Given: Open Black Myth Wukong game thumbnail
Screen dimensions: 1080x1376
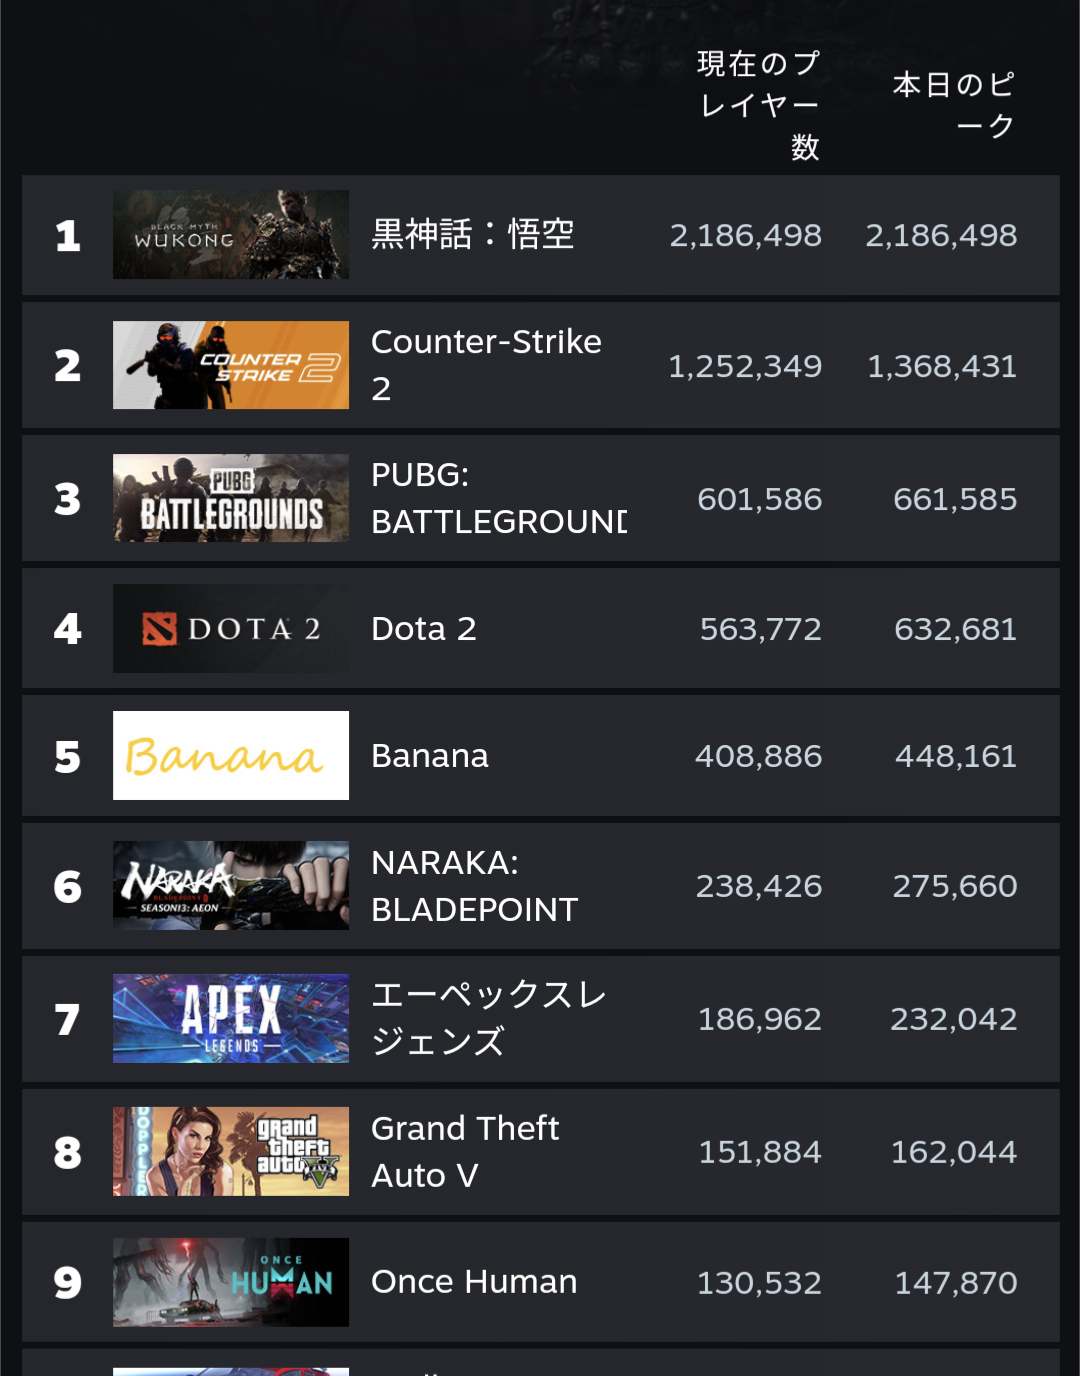Looking at the screenshot, I should 231,235.
